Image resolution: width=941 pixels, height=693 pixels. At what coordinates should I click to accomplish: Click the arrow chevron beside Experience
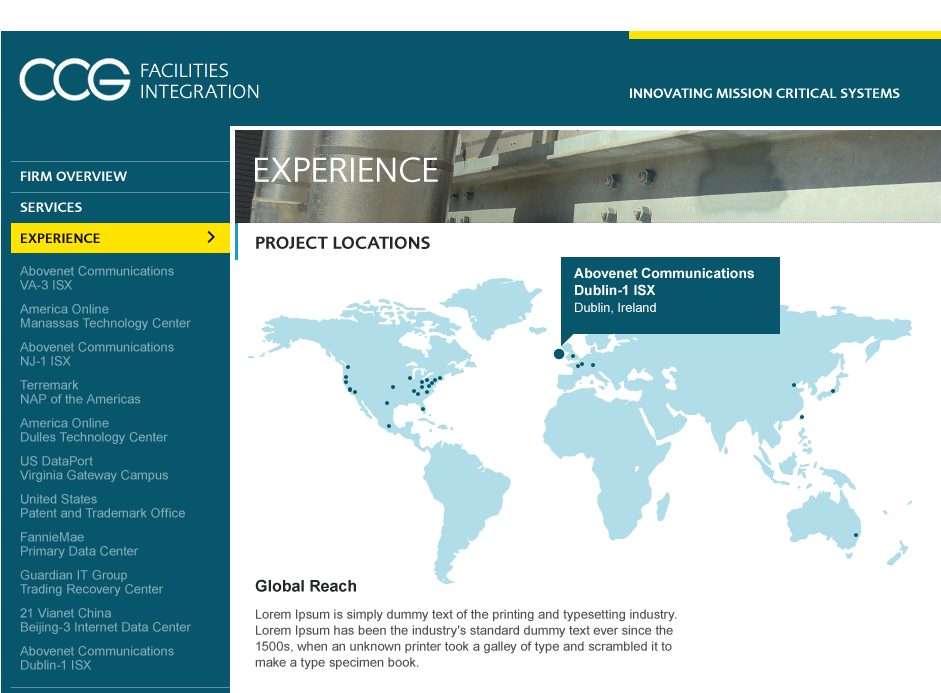tap(211, 237)
